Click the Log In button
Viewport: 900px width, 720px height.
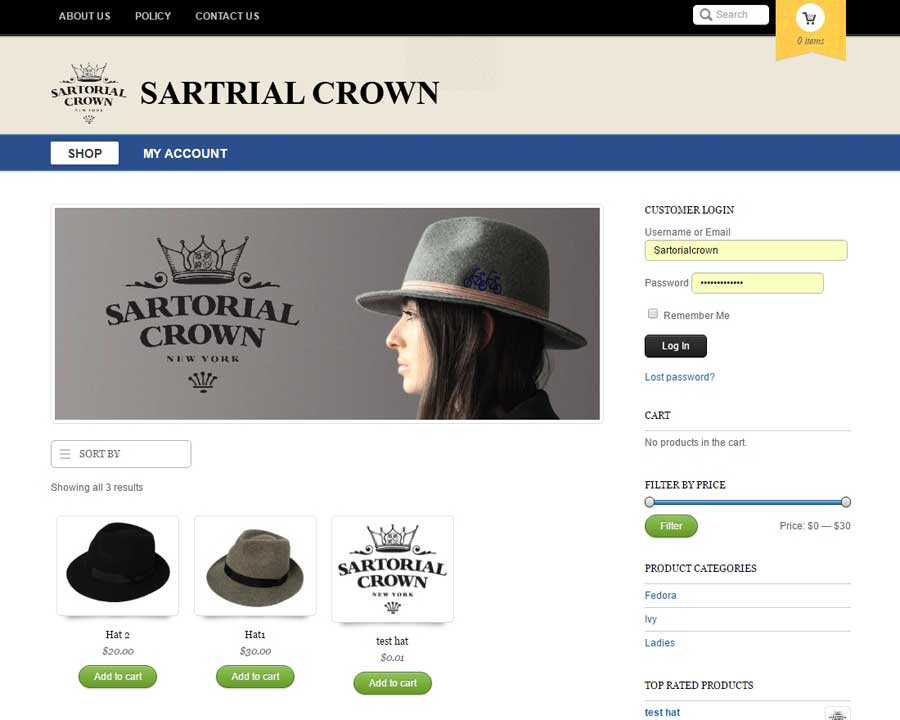click(x=676, y=346)
